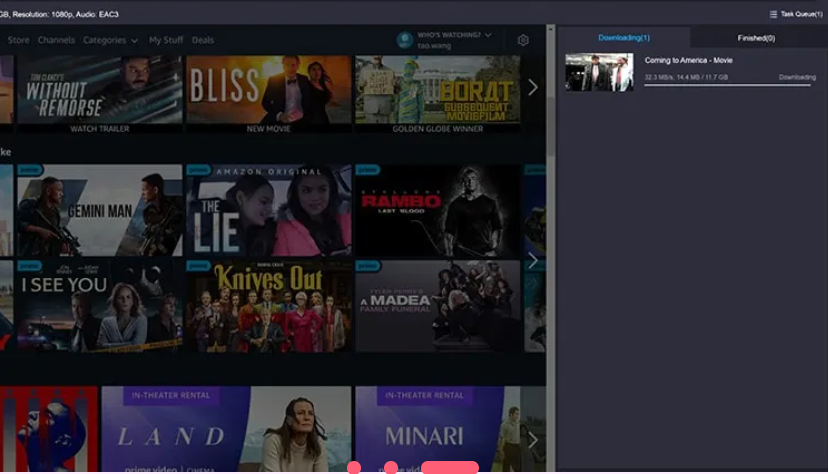This screenshot has height=474, width=828.
Task: Open the Minari in-theater rental card
Action: pyautogui.click(x=438, y=429)
